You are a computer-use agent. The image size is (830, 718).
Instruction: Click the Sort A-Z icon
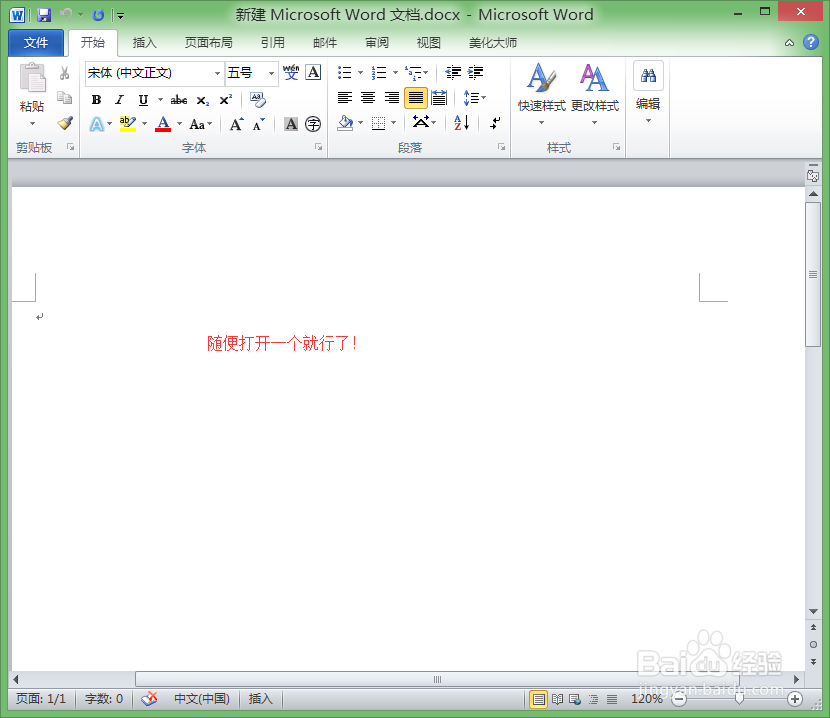pos(462,123)
